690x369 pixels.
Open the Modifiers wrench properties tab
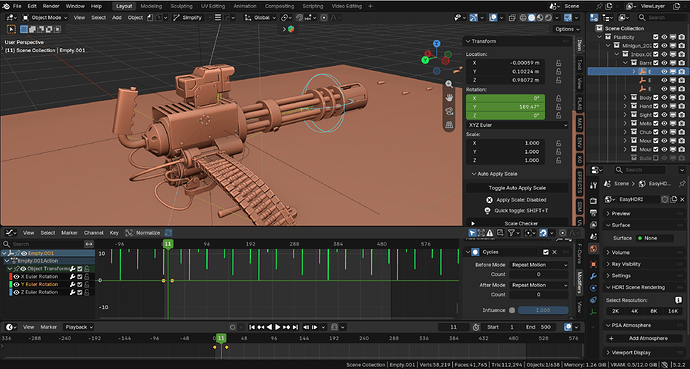pos(593,276)
